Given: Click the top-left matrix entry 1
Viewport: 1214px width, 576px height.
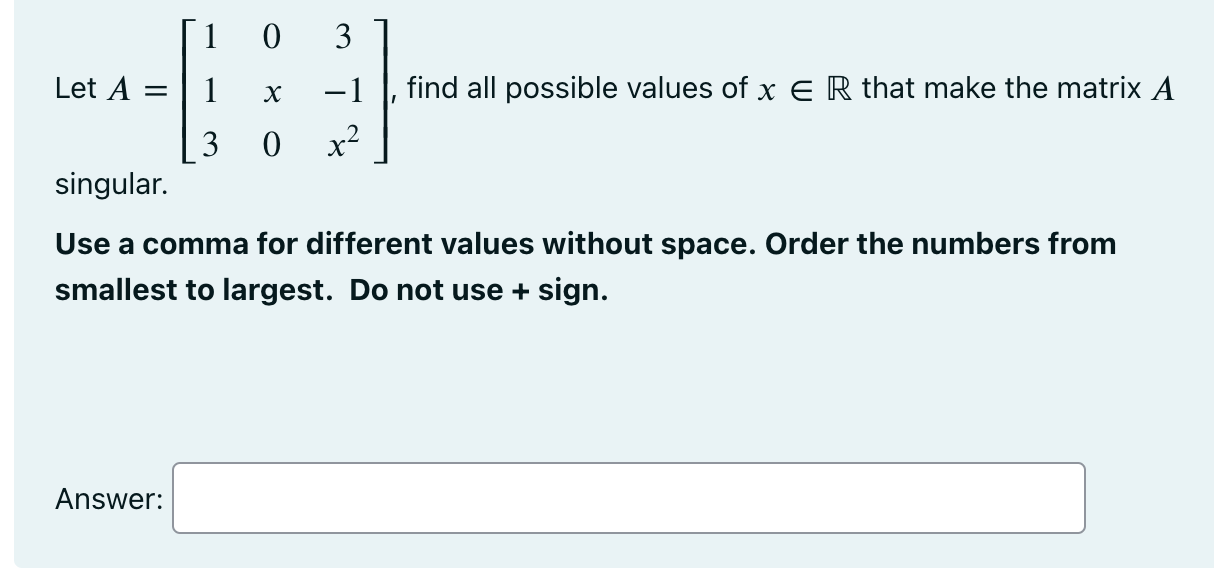Looking at the screenshot, I should 210,36.
